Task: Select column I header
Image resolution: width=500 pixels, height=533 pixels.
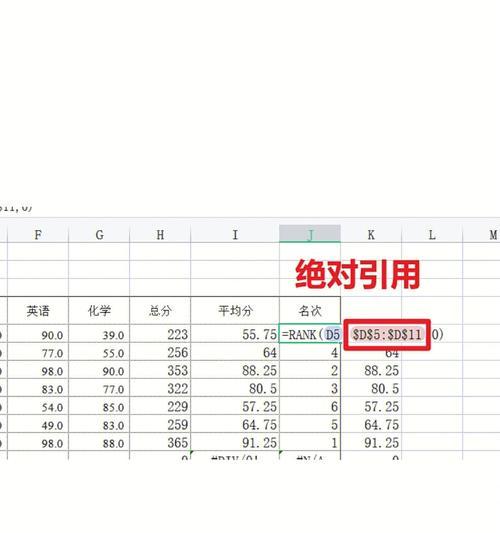Action: [x=235, y=234]
